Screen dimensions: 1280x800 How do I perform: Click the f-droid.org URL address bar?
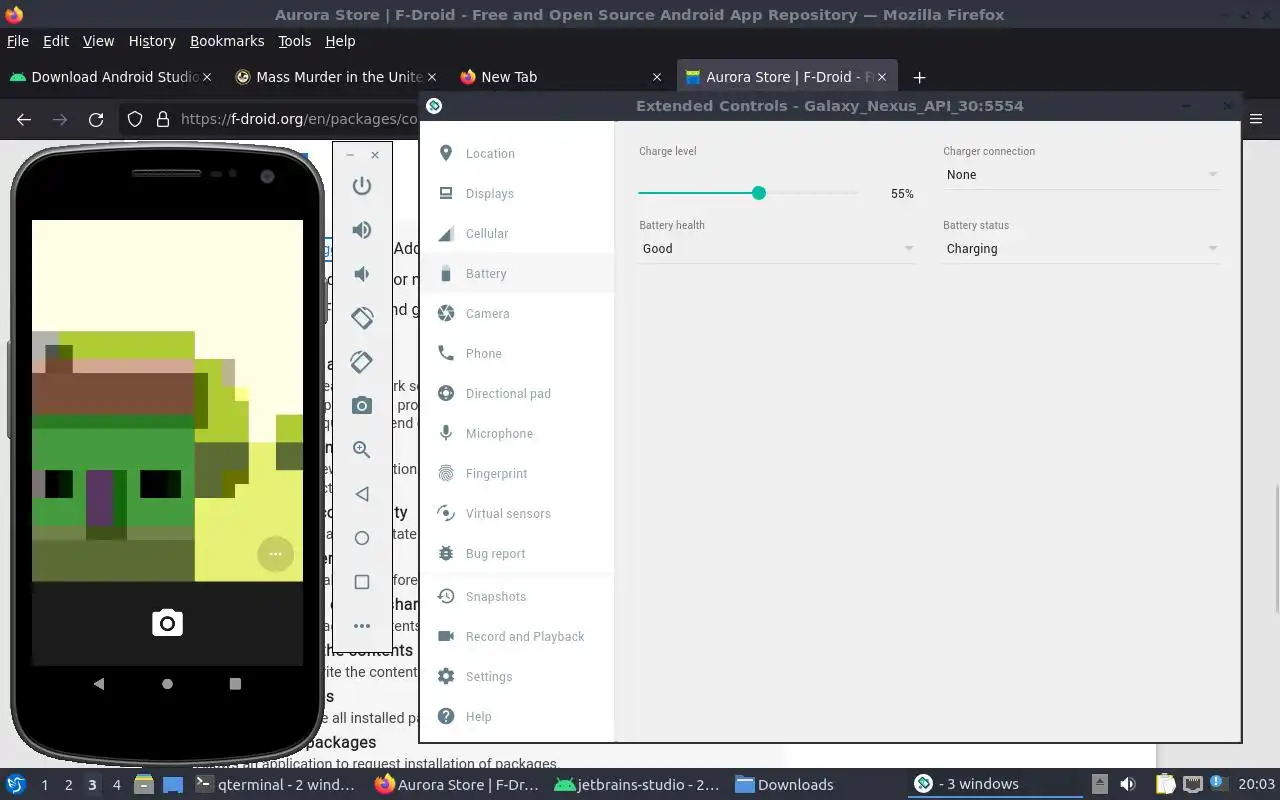point(298,119)
